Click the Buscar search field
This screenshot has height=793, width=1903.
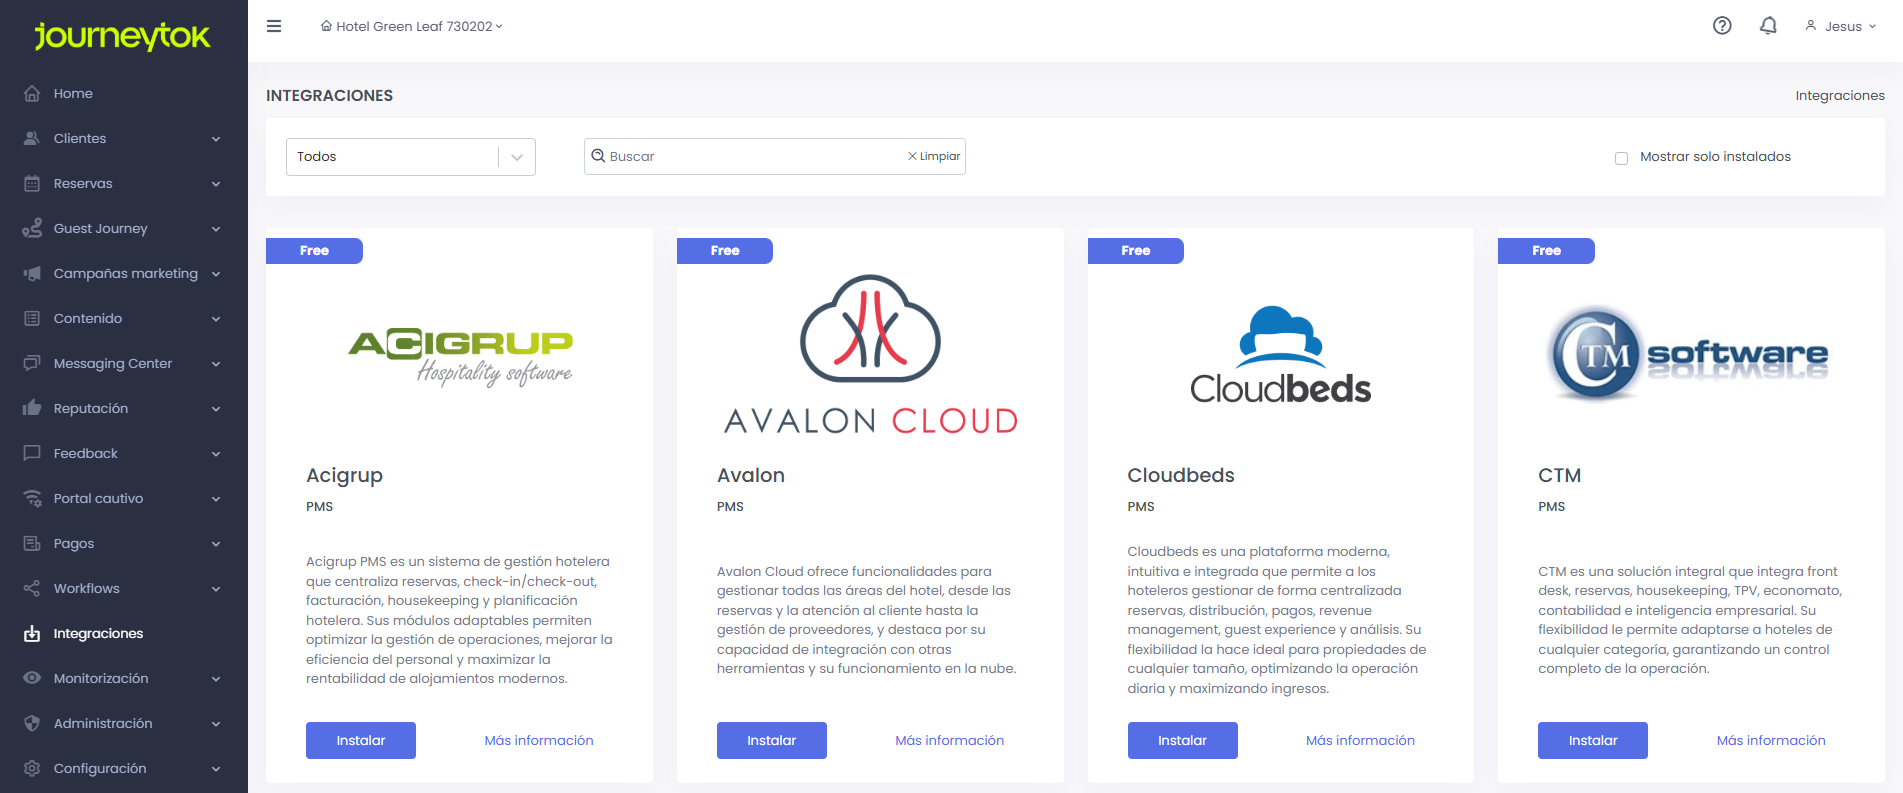750,157
